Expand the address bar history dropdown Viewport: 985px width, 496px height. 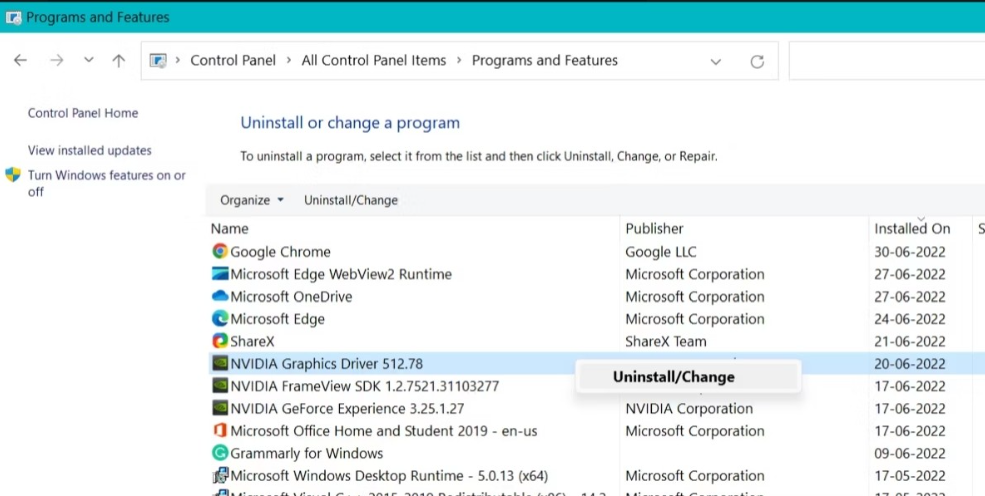[716, 61]
